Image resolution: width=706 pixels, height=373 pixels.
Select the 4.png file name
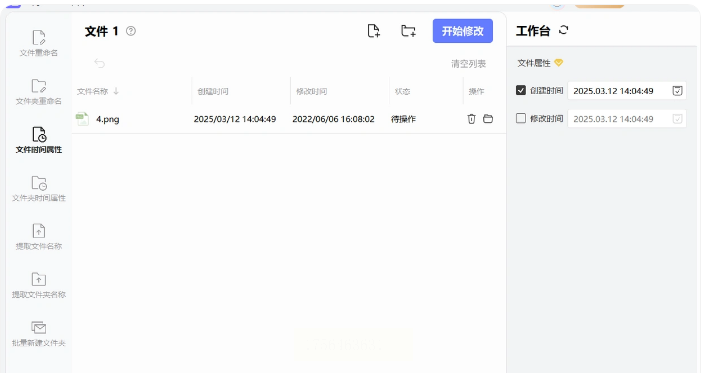click(x=108, y=119)
